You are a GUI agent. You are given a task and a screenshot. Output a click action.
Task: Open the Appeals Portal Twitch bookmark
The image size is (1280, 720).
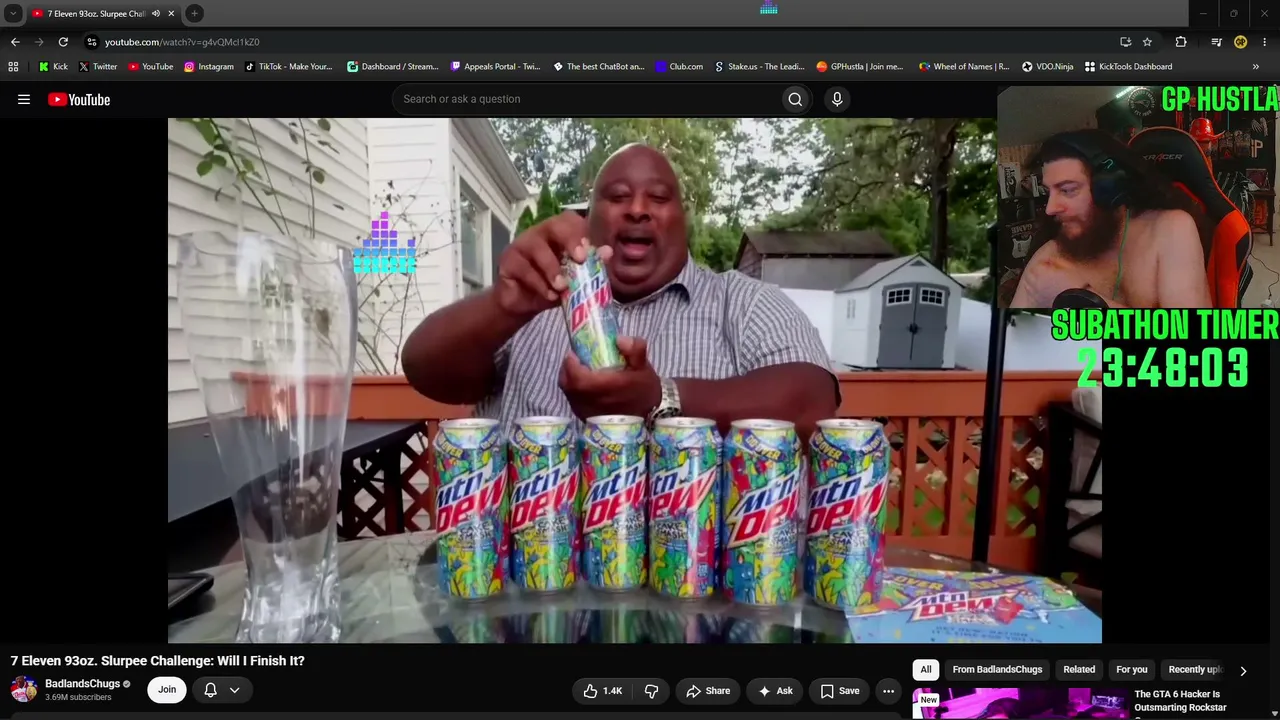point(496,67)
